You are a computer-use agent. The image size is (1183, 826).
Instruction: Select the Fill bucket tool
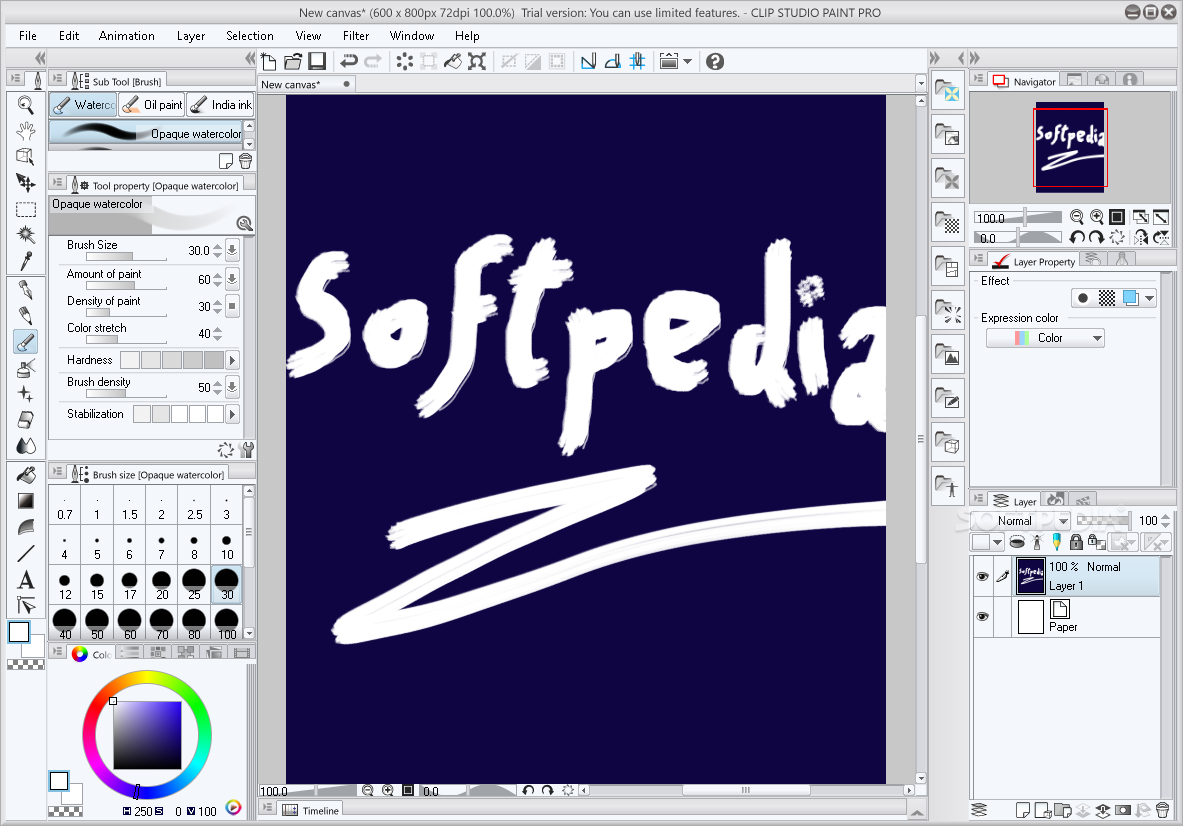26,474
